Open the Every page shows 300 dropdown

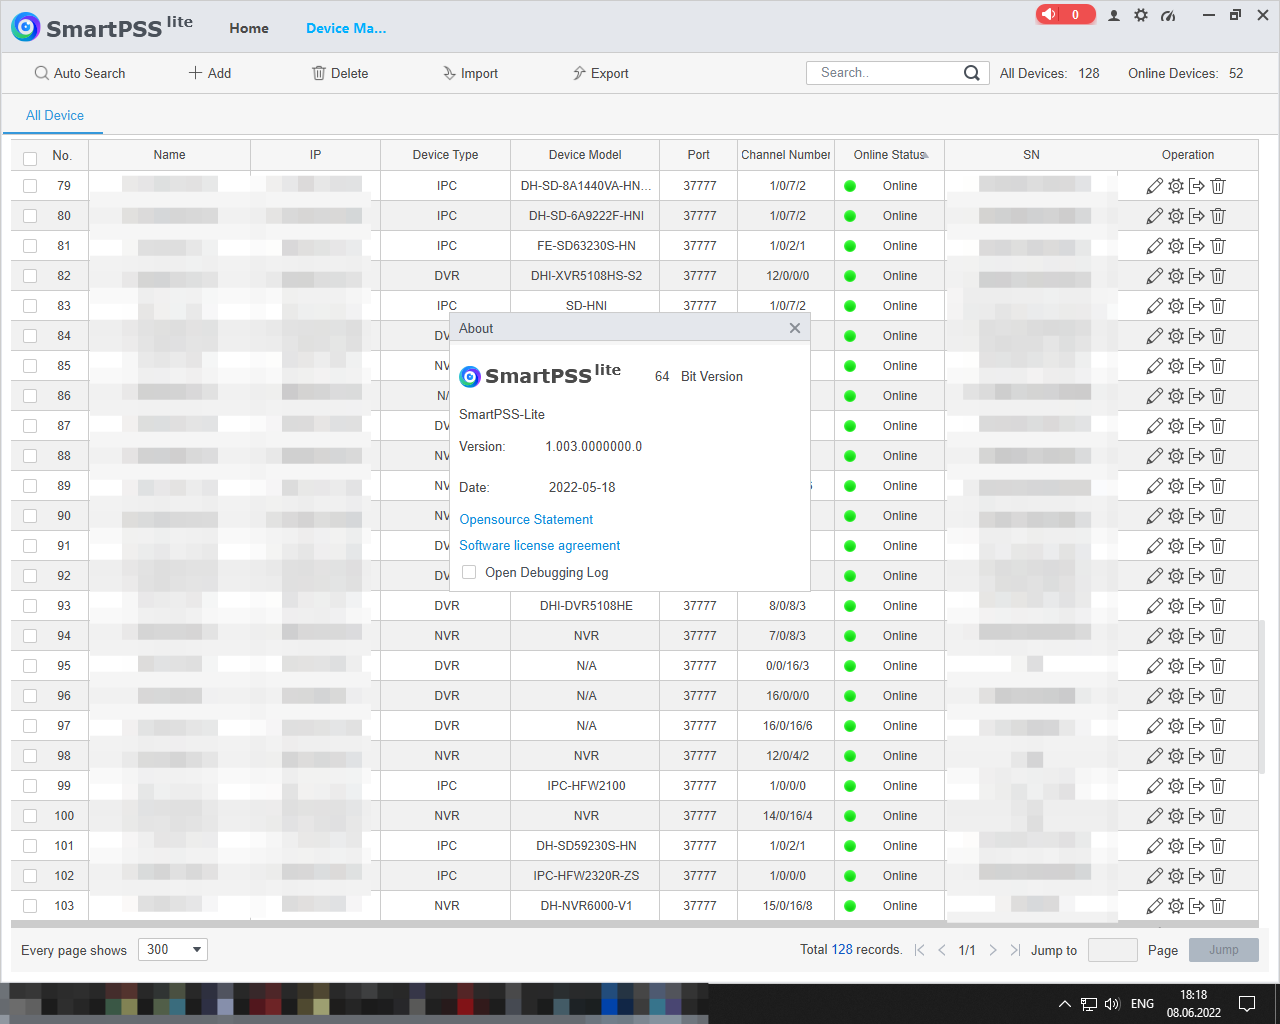click(x=173, y=950)
